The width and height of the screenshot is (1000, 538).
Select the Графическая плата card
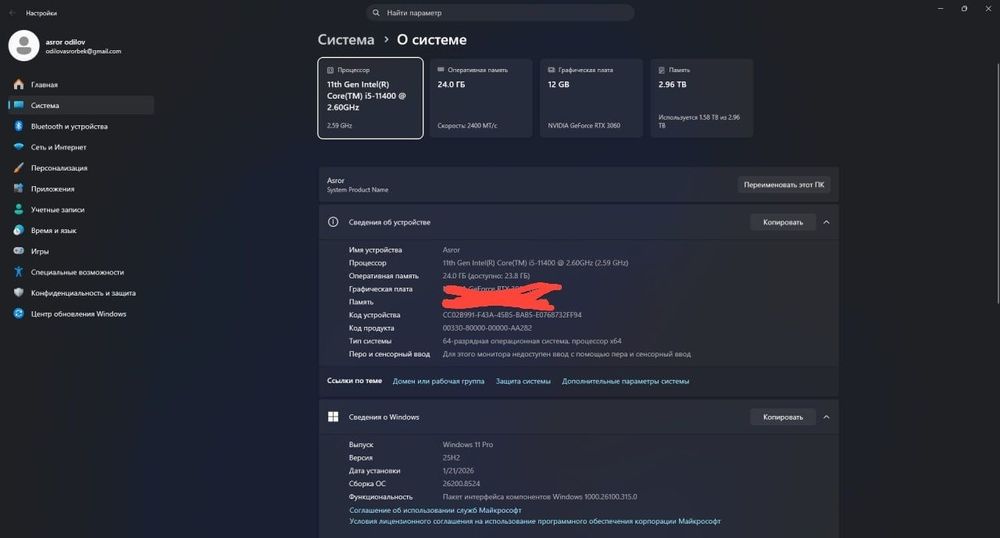(x=591, y=98)
